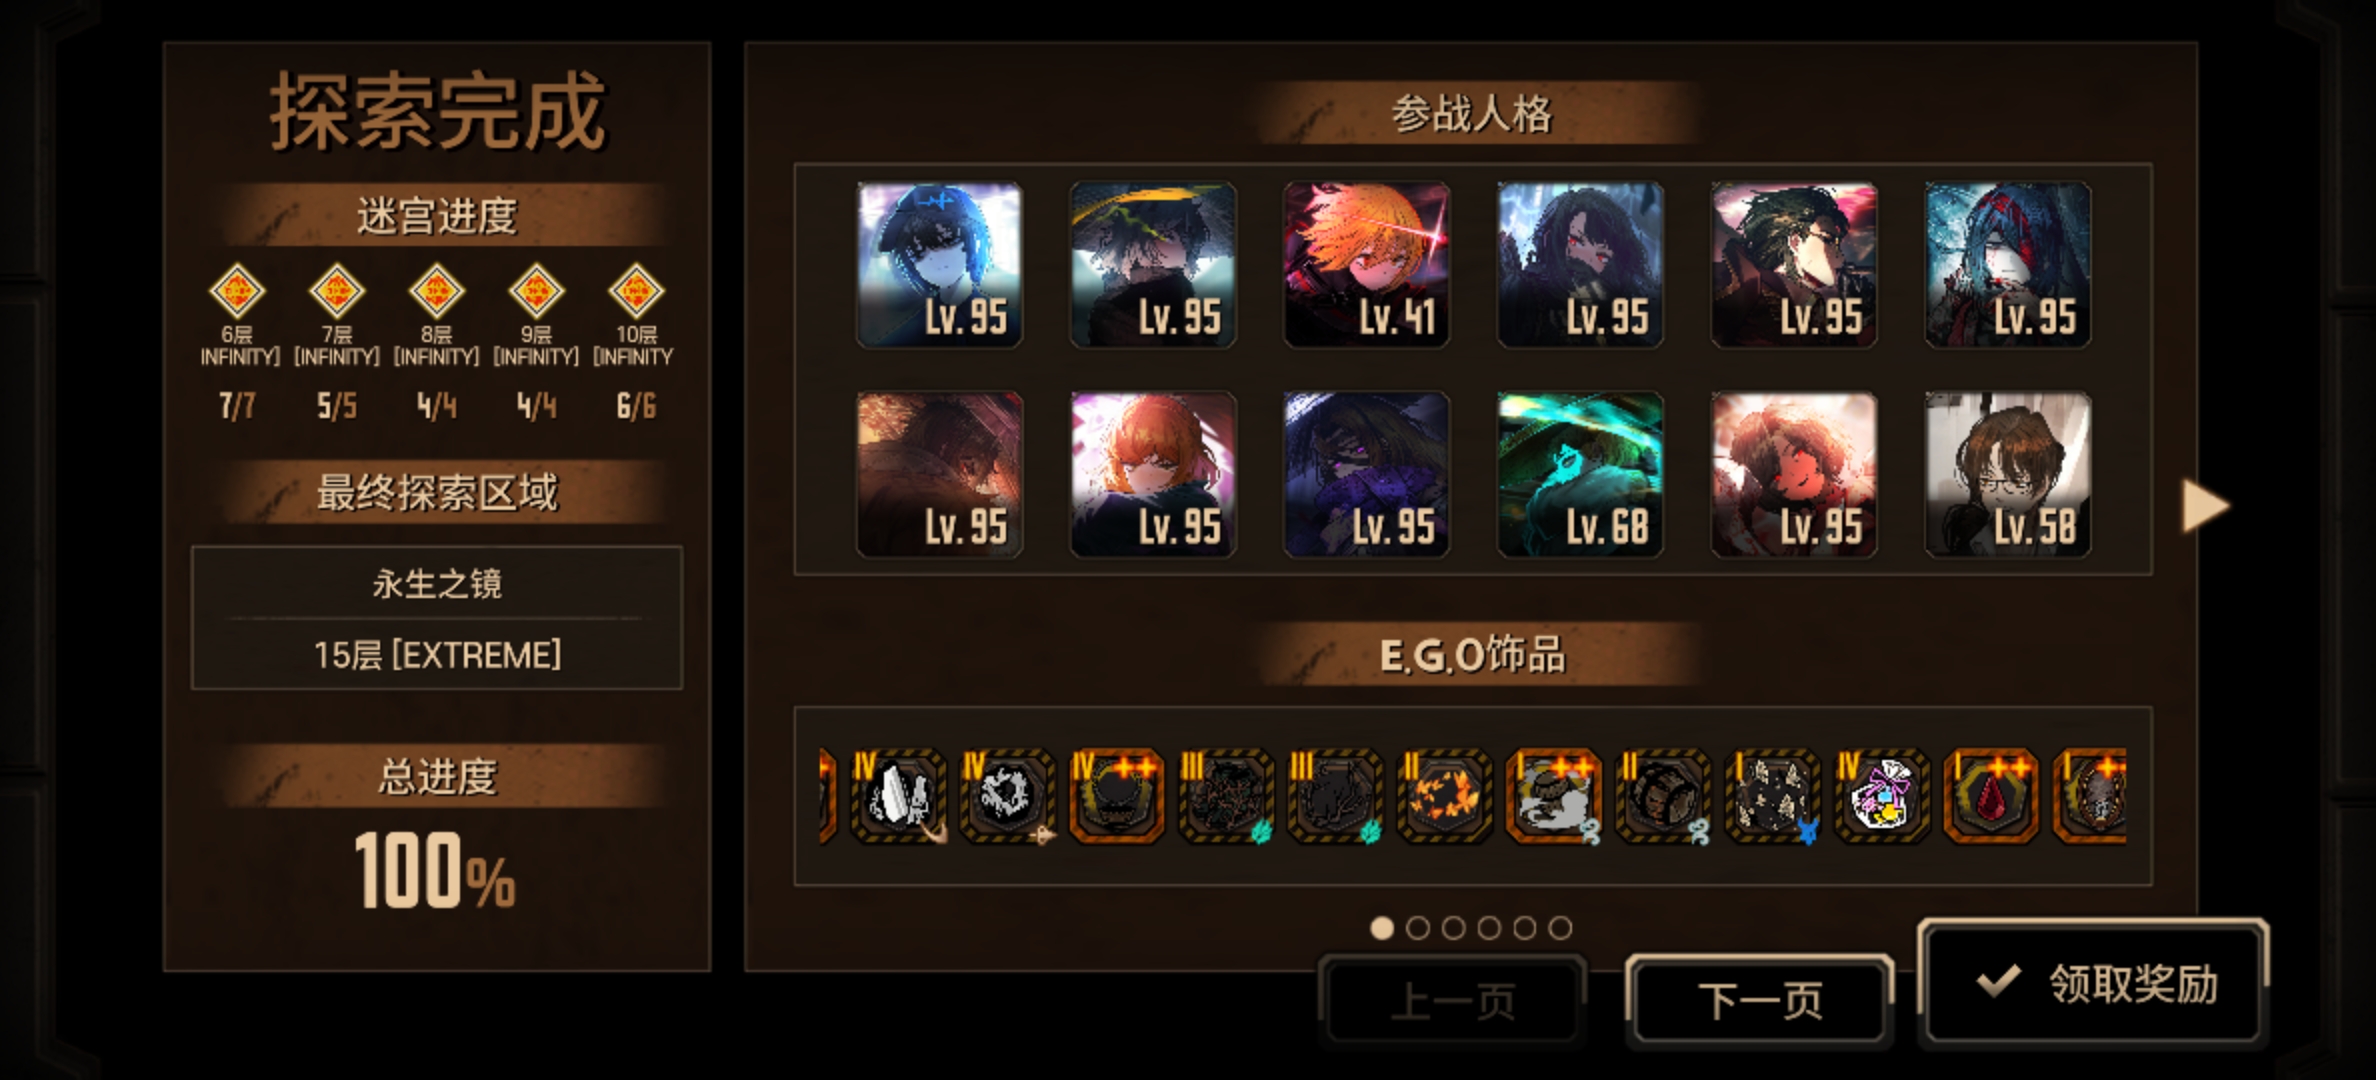Click the greyed-out 上一页 previous page button
Image resolution: width=2376 pixels, height=1080 pixels.
pyautogui.click(x=1453, y=1000)
